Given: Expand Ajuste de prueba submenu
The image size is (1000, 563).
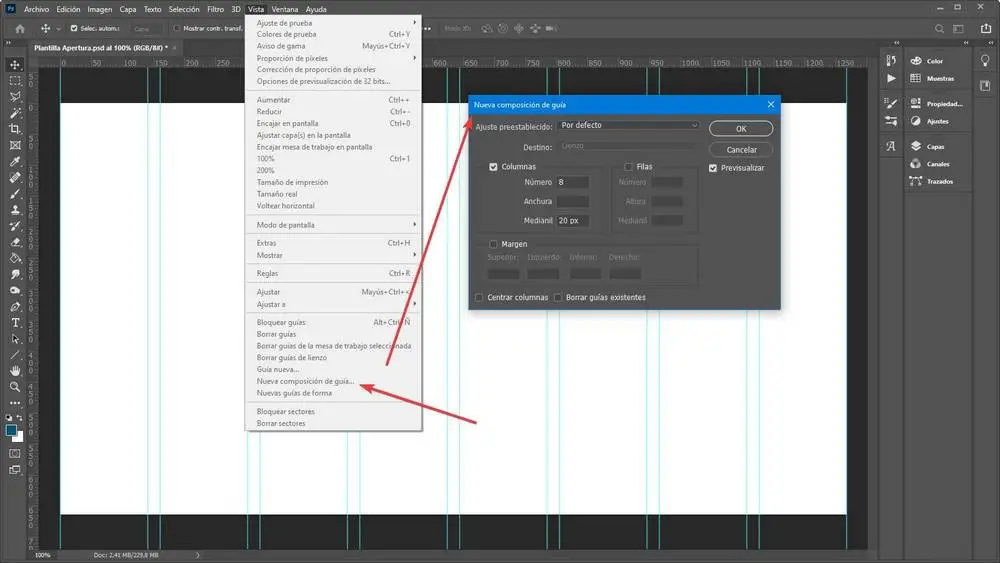Looking at the screenshot, I should pos(333,23).
